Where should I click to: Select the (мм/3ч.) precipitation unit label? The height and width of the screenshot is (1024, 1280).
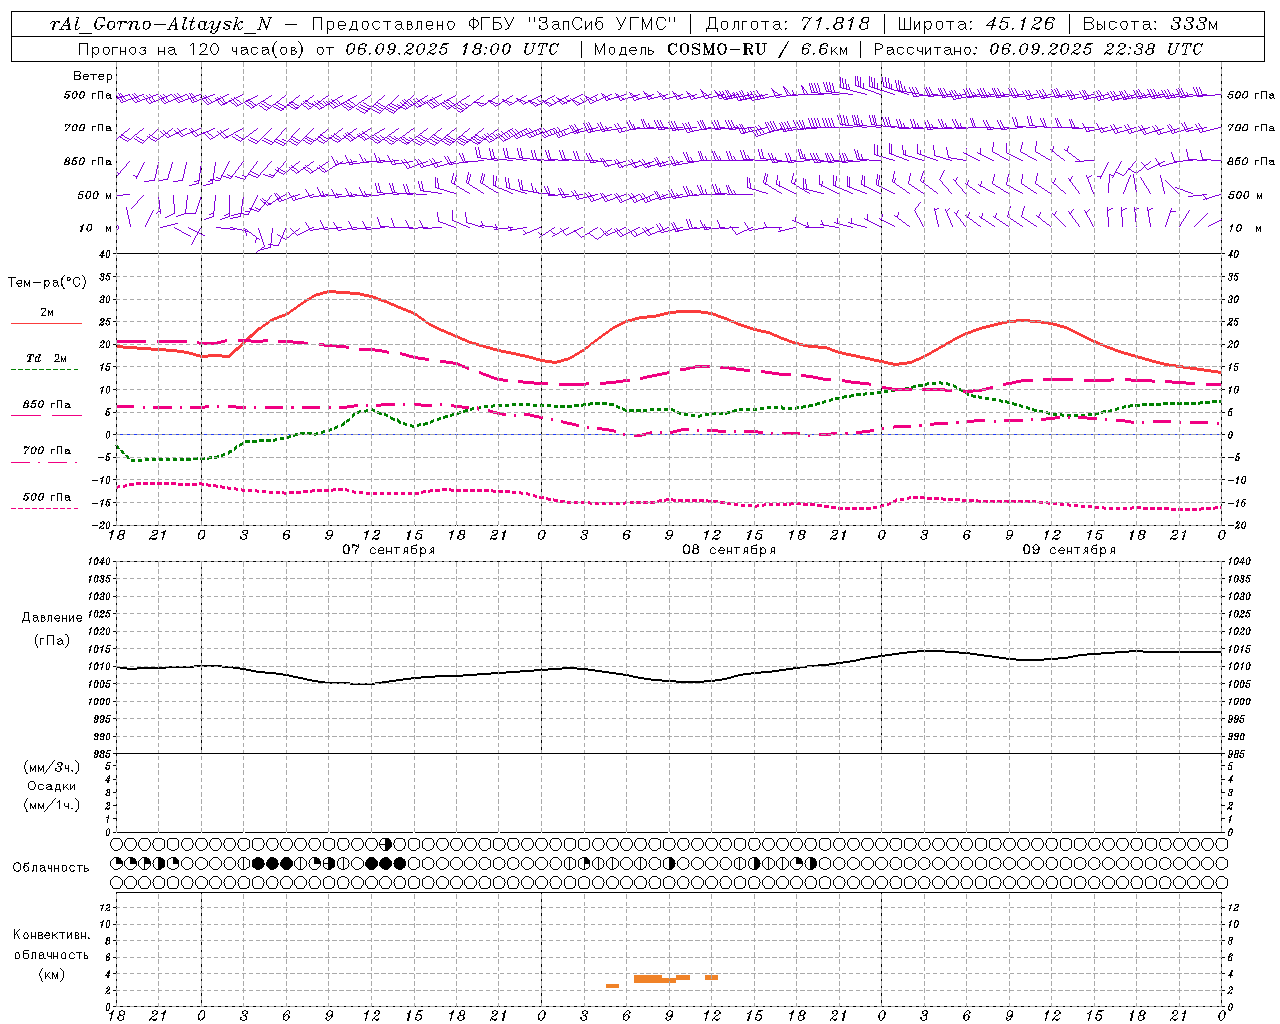(52, 767)
